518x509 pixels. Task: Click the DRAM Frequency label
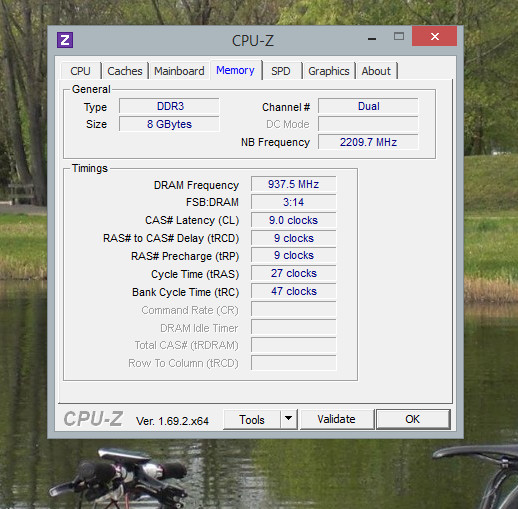tap(196, 185)
